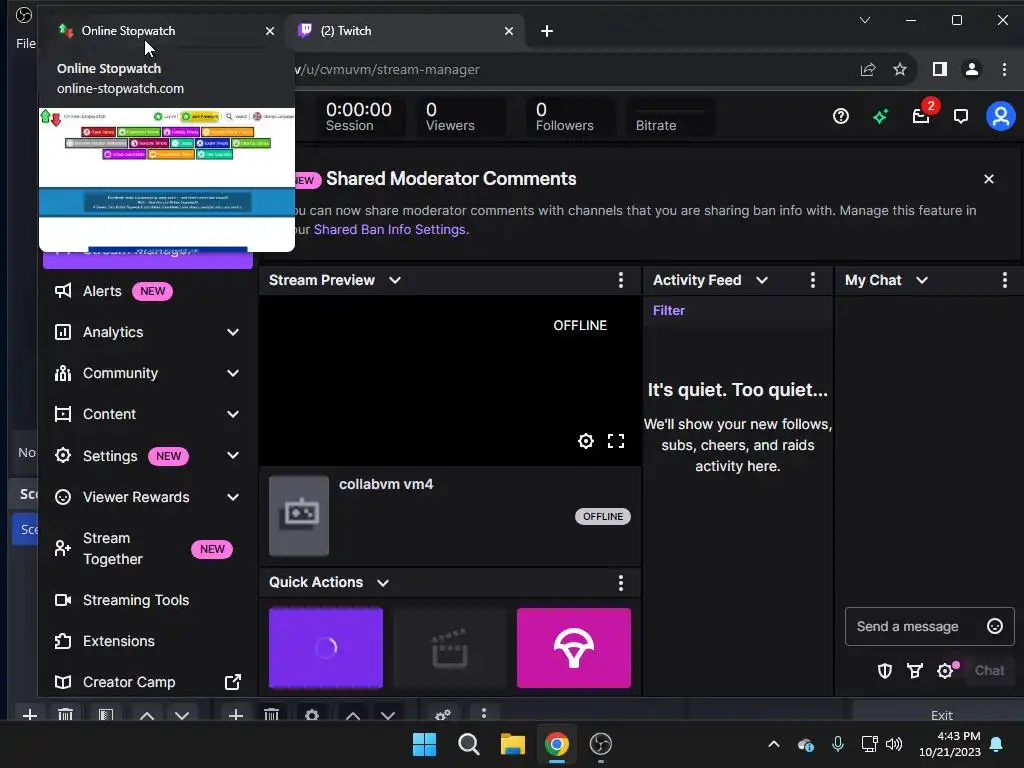The height and width of the screenshot is (768, 1024).
Task: Click the Chat send button
Action: tap(989, 671)
